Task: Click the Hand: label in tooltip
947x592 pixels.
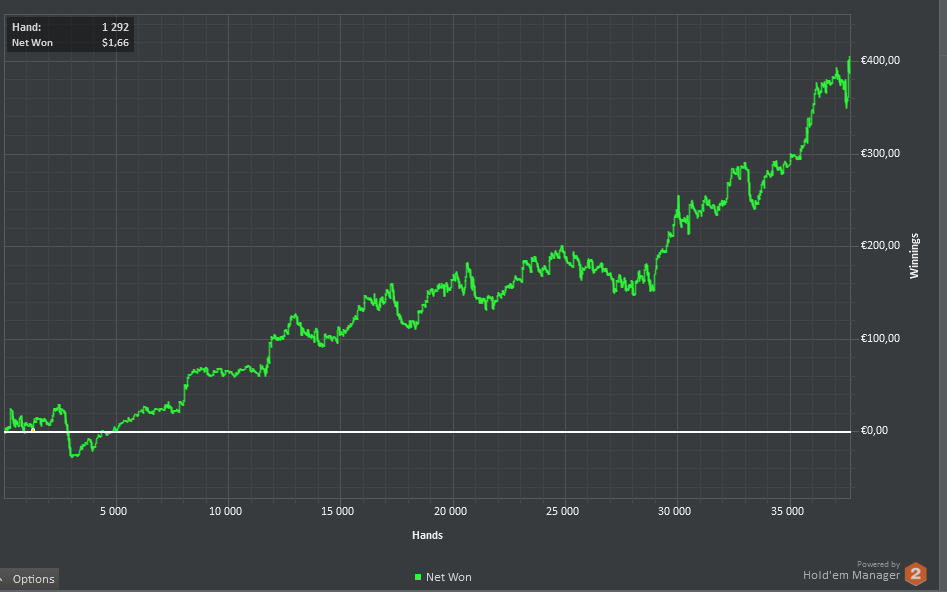Action: (x=27, y=27)
